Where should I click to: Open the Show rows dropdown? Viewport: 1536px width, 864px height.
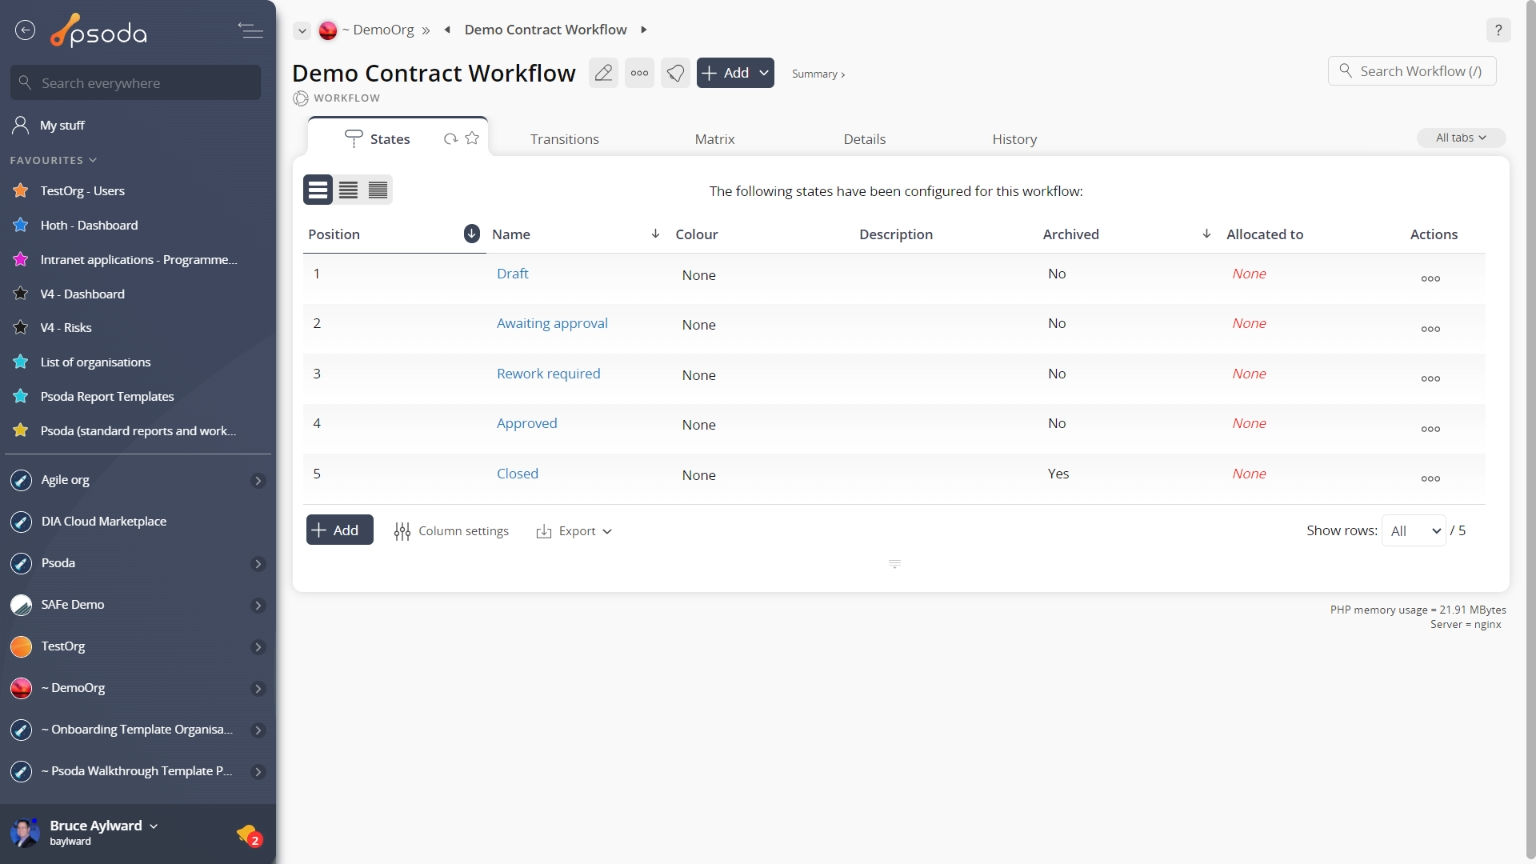click(1414, 531)
